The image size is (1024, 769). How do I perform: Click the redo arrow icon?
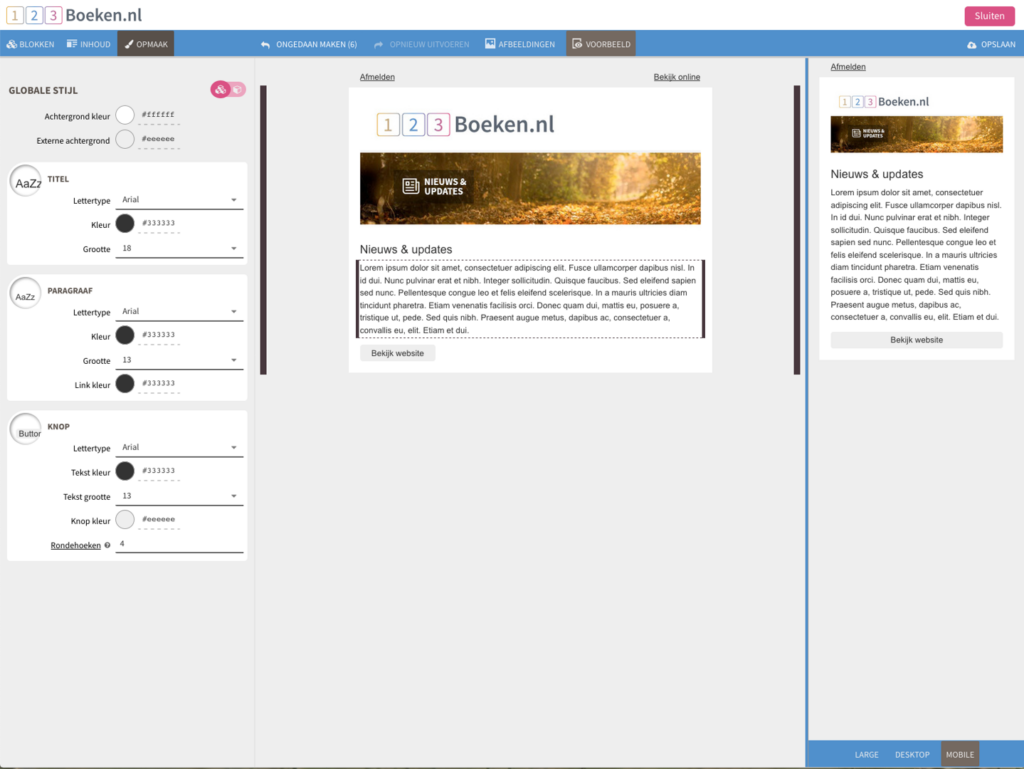(378, 44)
